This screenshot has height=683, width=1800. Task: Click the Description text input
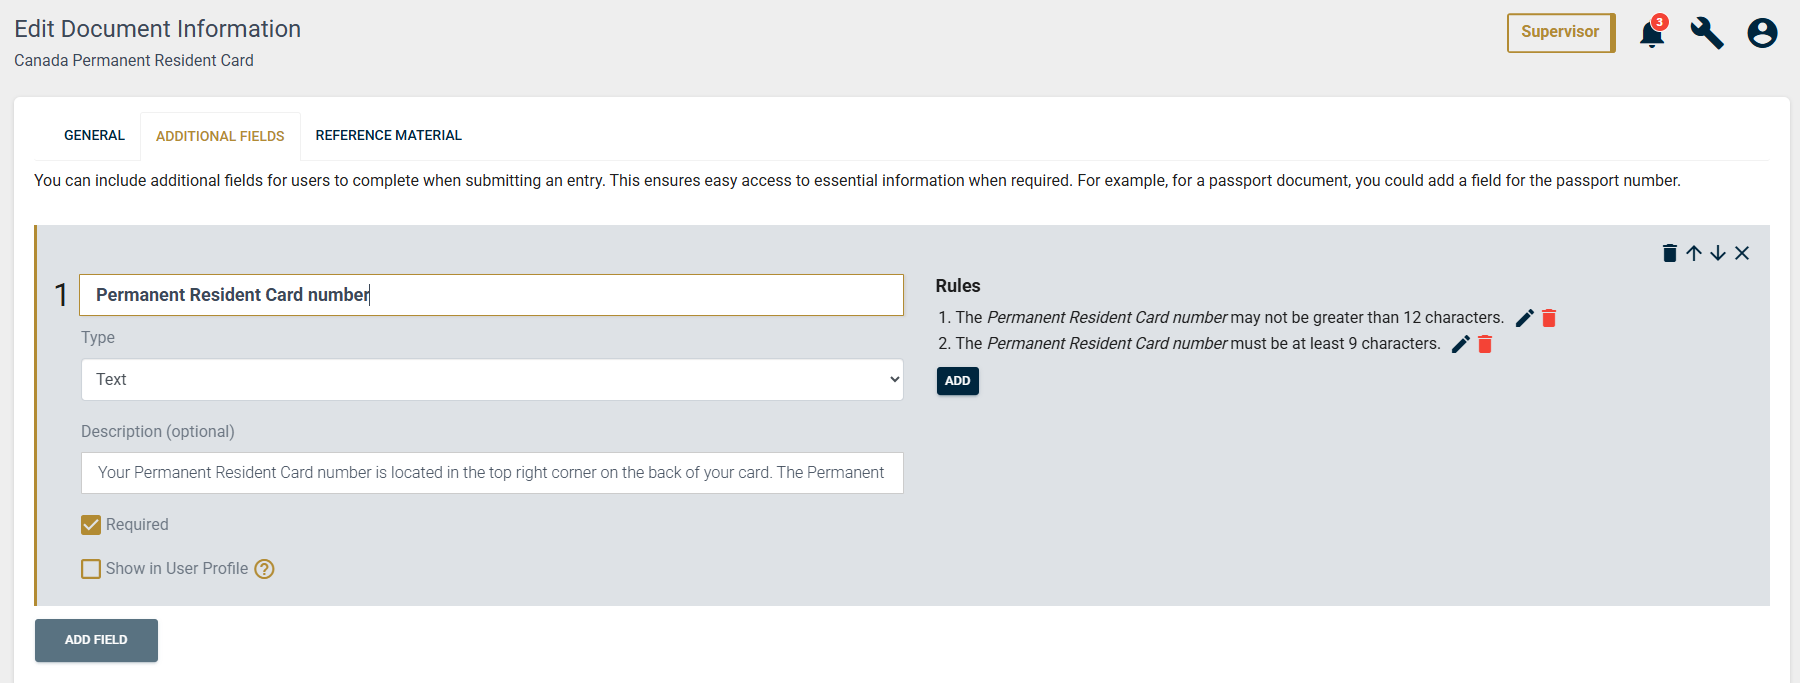pyautogui.click(x=492, y=473)
